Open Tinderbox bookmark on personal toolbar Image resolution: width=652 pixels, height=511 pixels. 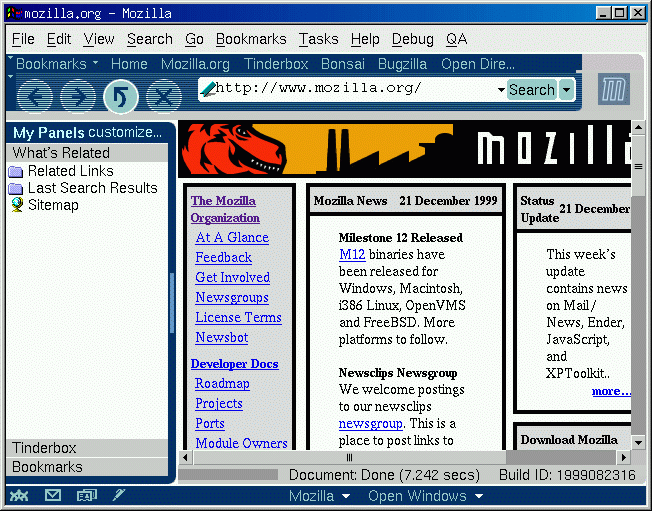pyautogui.click(x=276, y=64)
